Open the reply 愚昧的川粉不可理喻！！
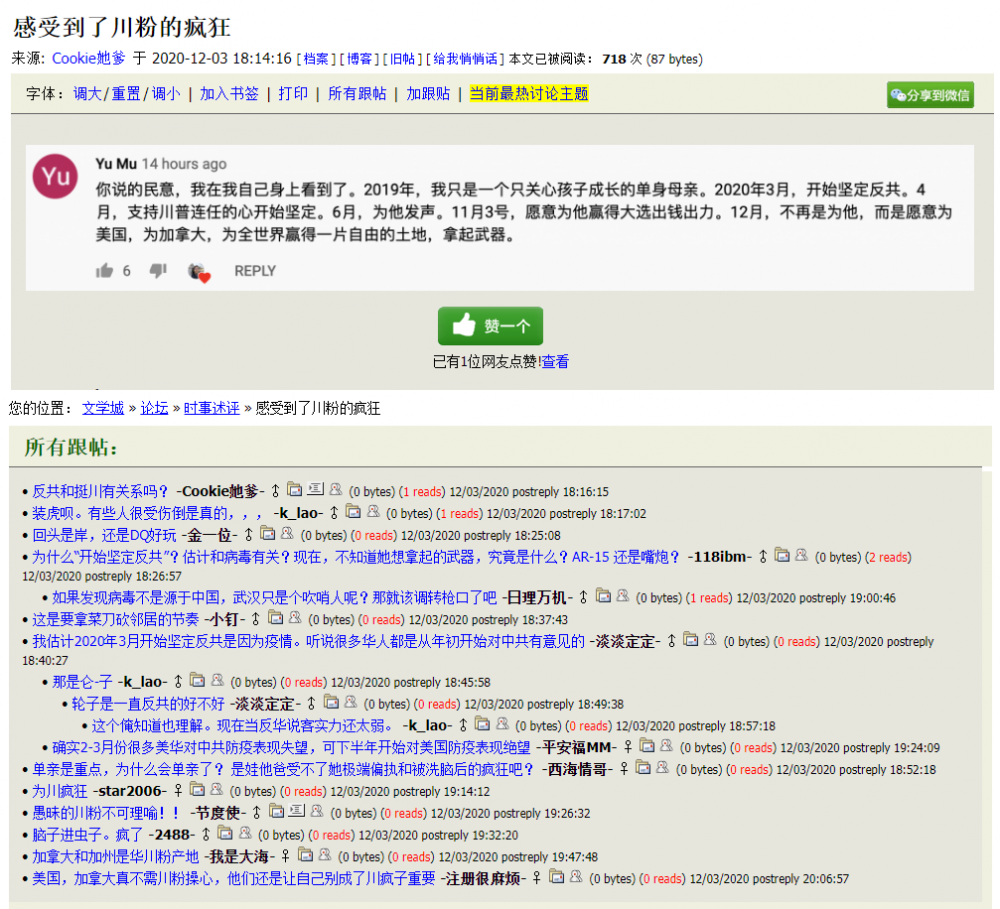 (106, 813)
